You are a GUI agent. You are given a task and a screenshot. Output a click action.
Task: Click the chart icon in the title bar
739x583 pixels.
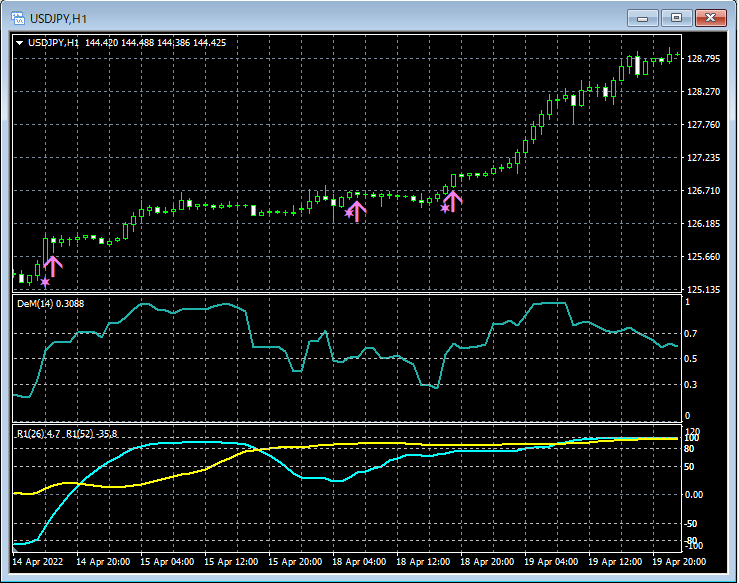18,17
